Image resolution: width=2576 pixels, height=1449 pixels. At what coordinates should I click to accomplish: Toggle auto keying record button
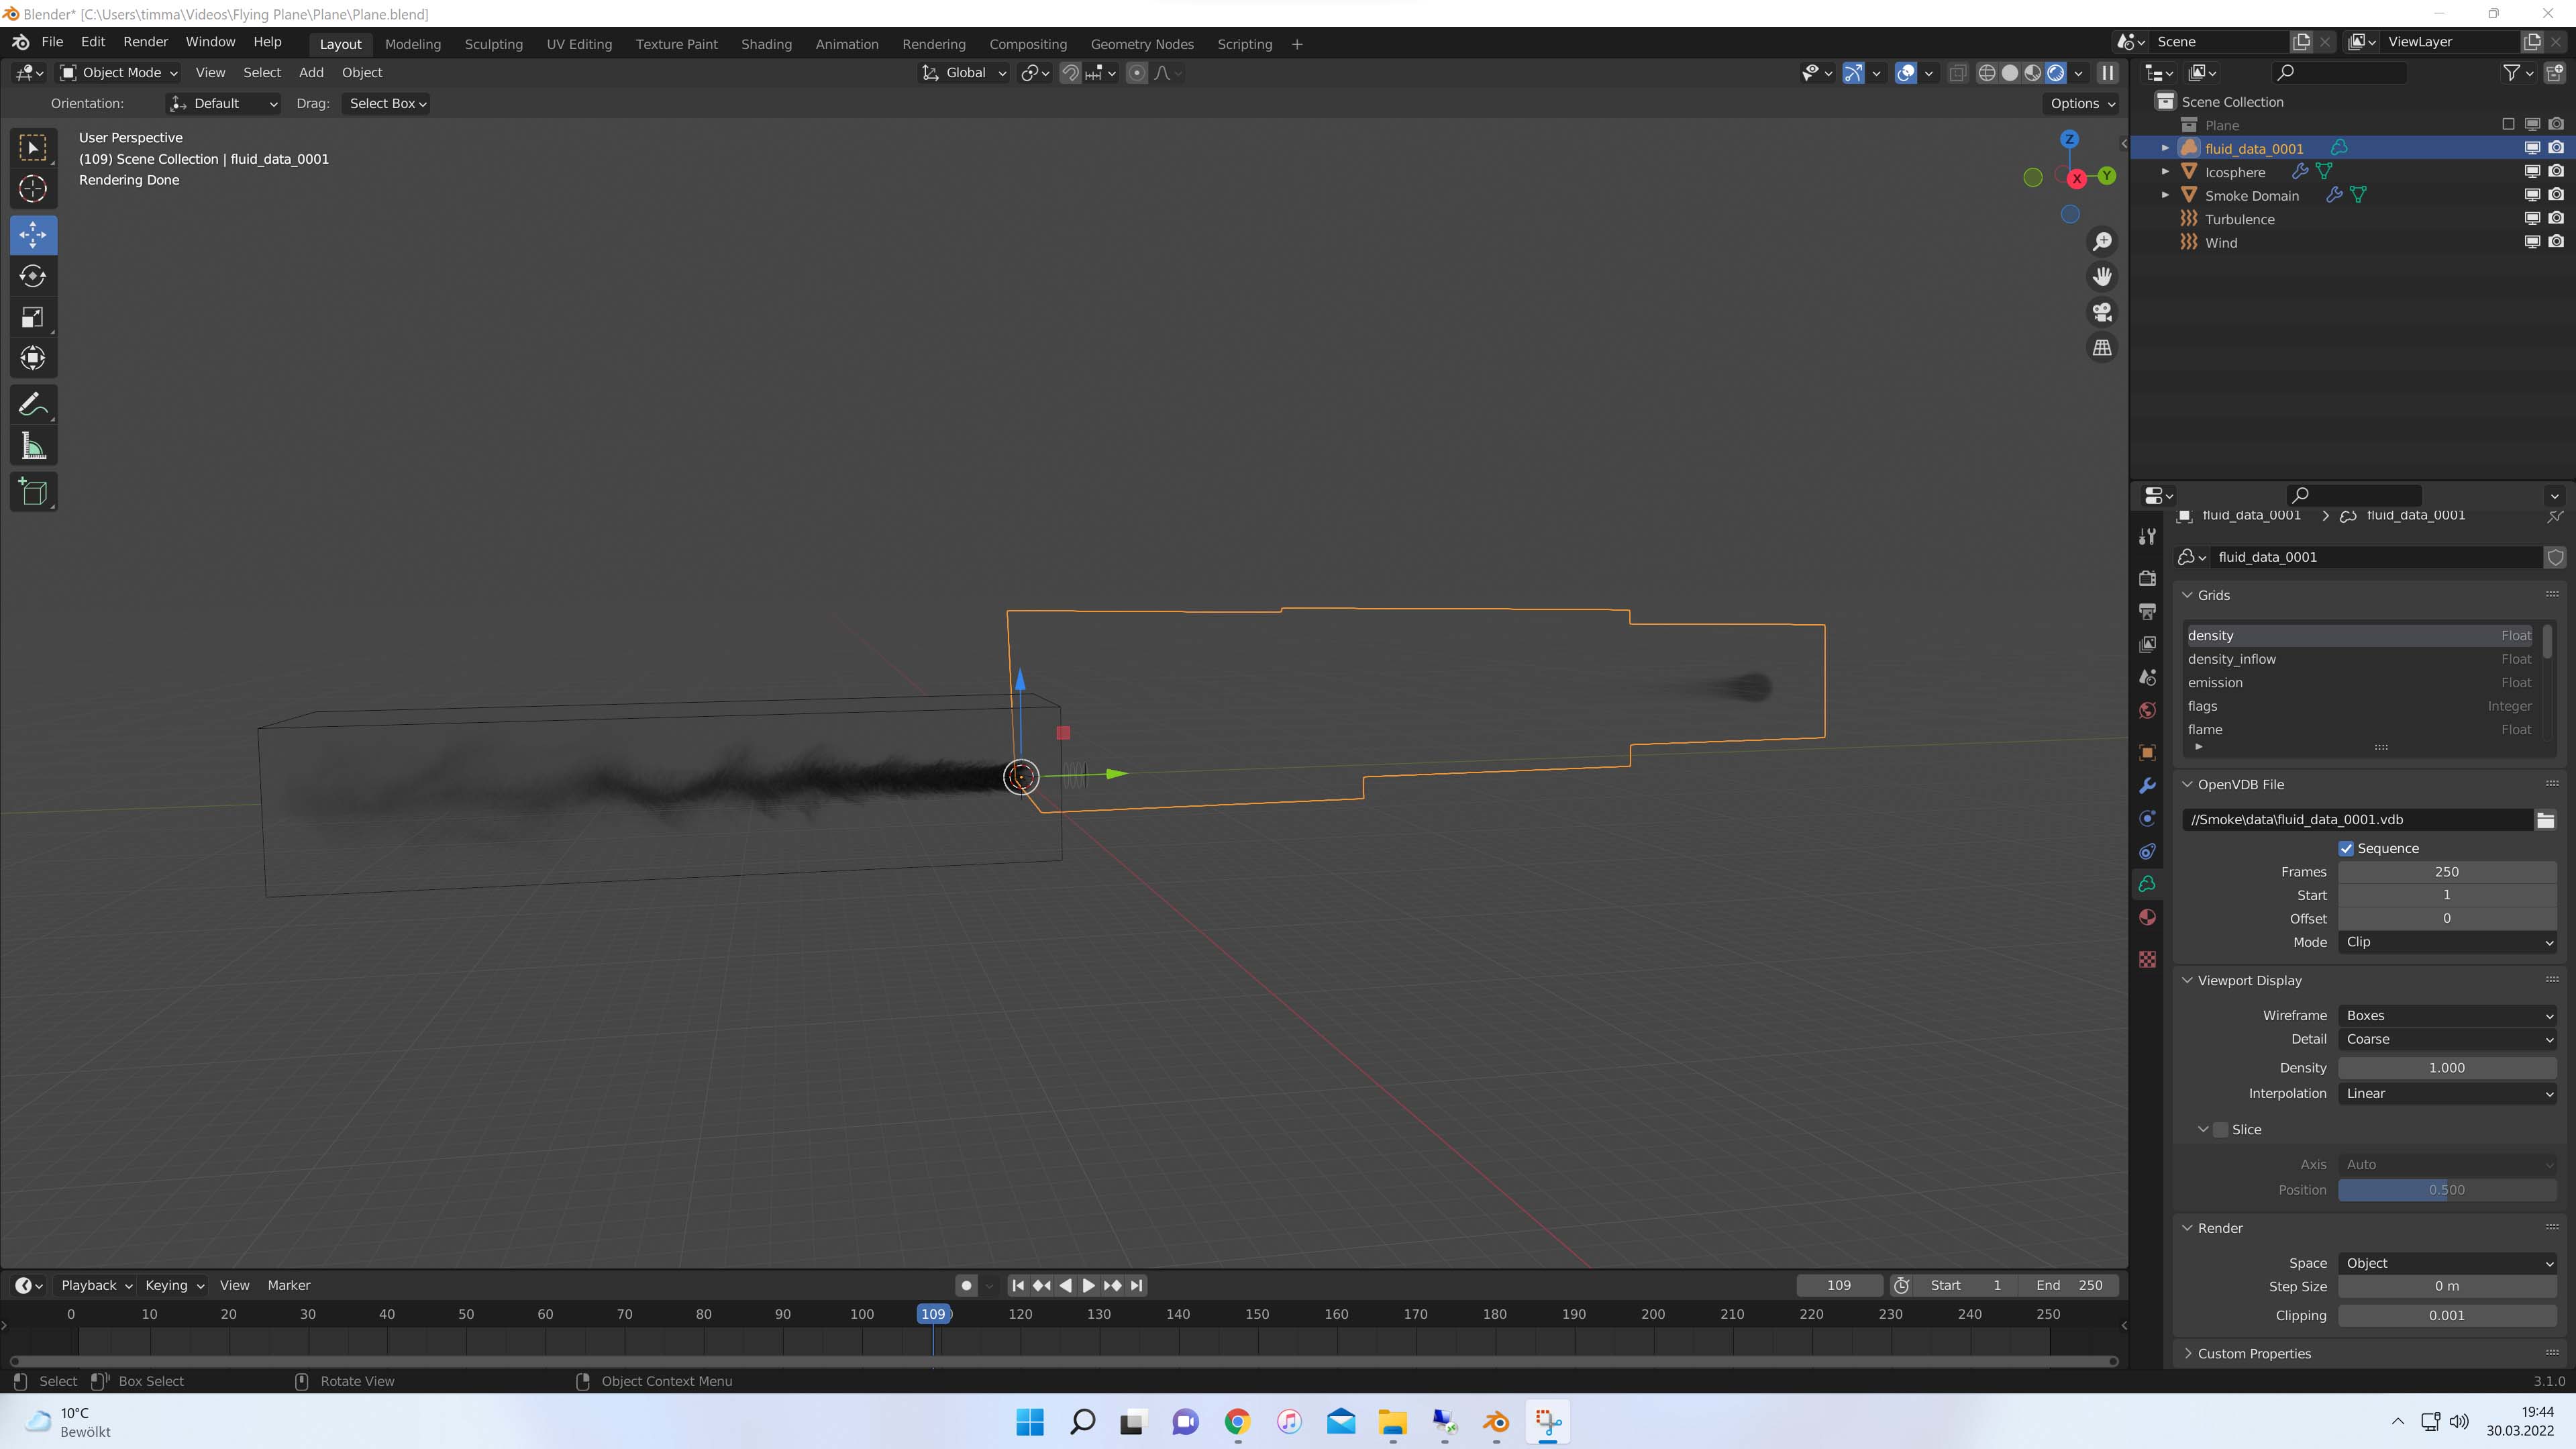point(966,1286)
